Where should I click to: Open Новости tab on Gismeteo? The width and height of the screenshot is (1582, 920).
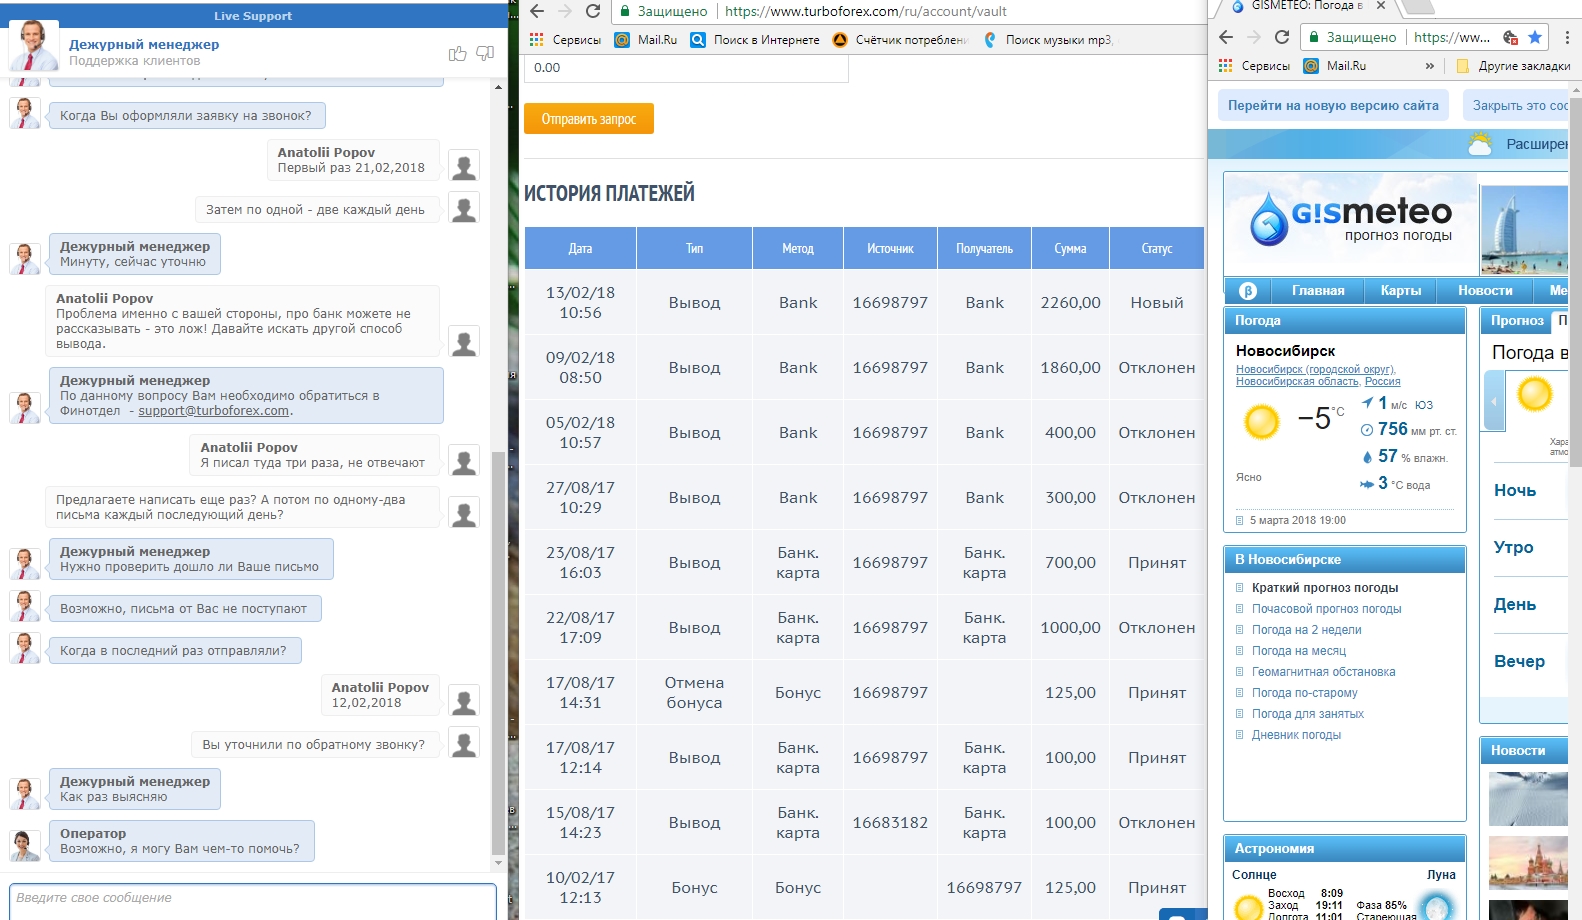(x=1485, y=291)
